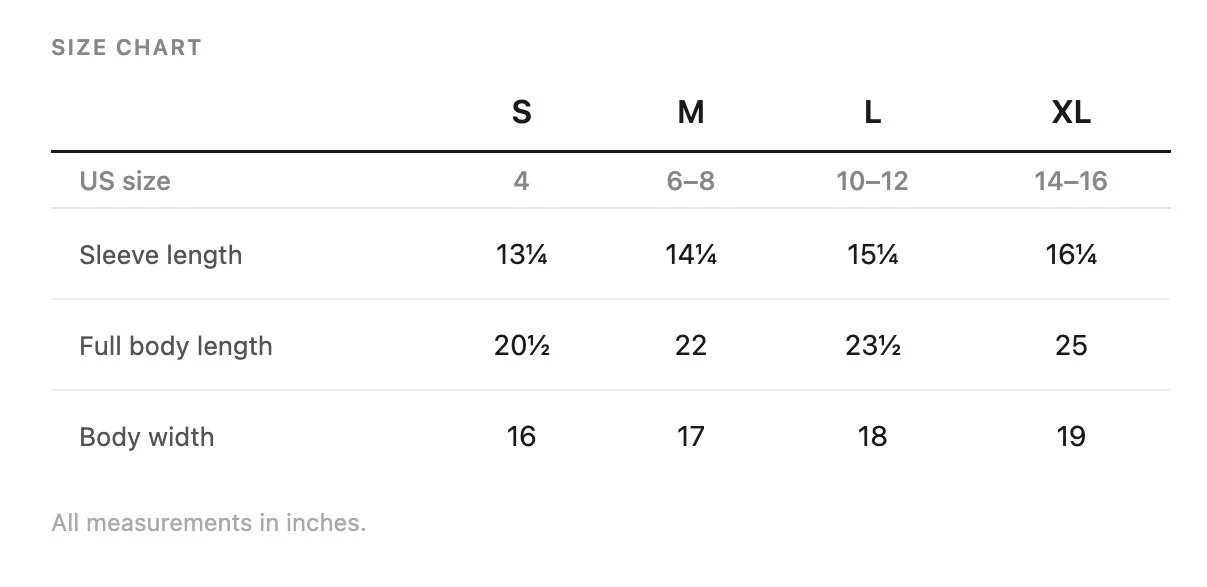
Task: Select the L size column header
Action: click(x=872, y=113)
